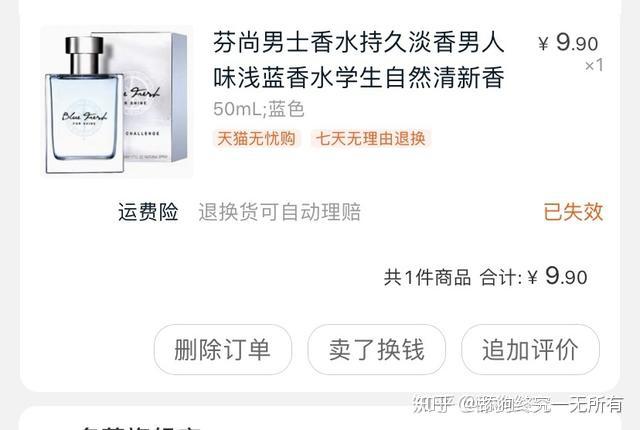The width and height of the screenshot is (640, 430).
Task: Tap the ×1 quantity indicator
Action: pos(594,65)
